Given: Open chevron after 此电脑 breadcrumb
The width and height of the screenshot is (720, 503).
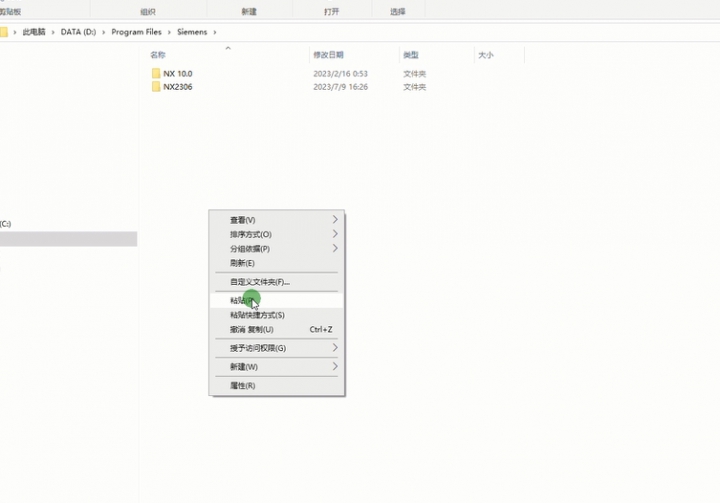Looking at the screenshot, I should point(53,32).
